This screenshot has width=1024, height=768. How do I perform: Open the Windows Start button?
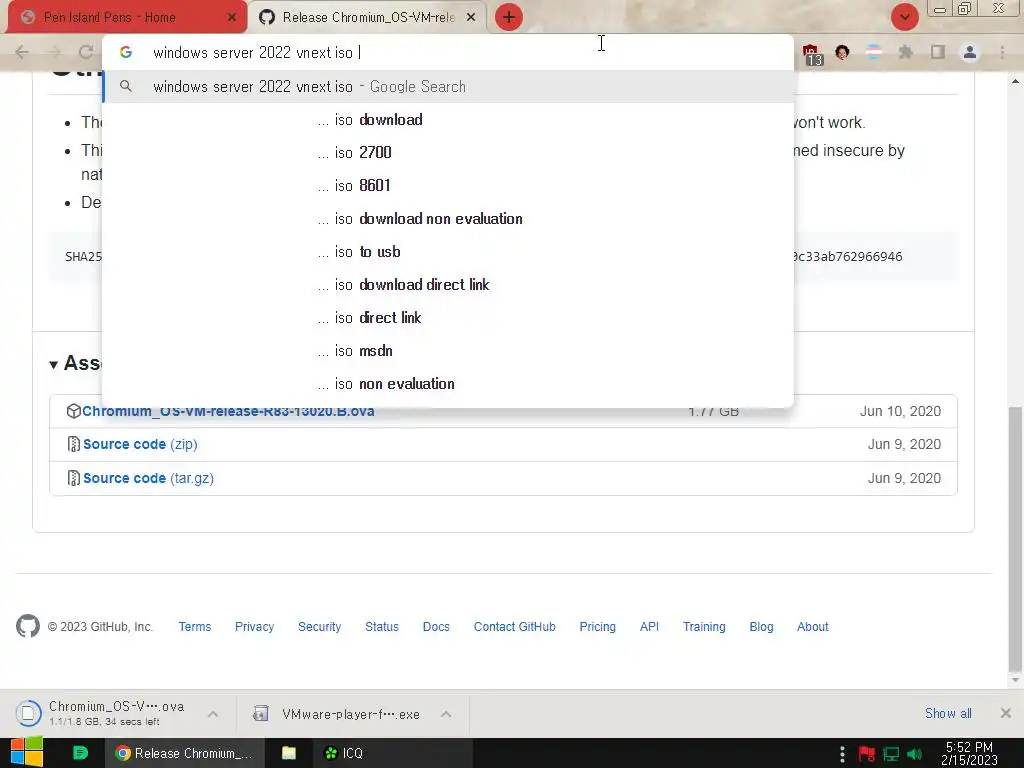[x=27, y=752]
